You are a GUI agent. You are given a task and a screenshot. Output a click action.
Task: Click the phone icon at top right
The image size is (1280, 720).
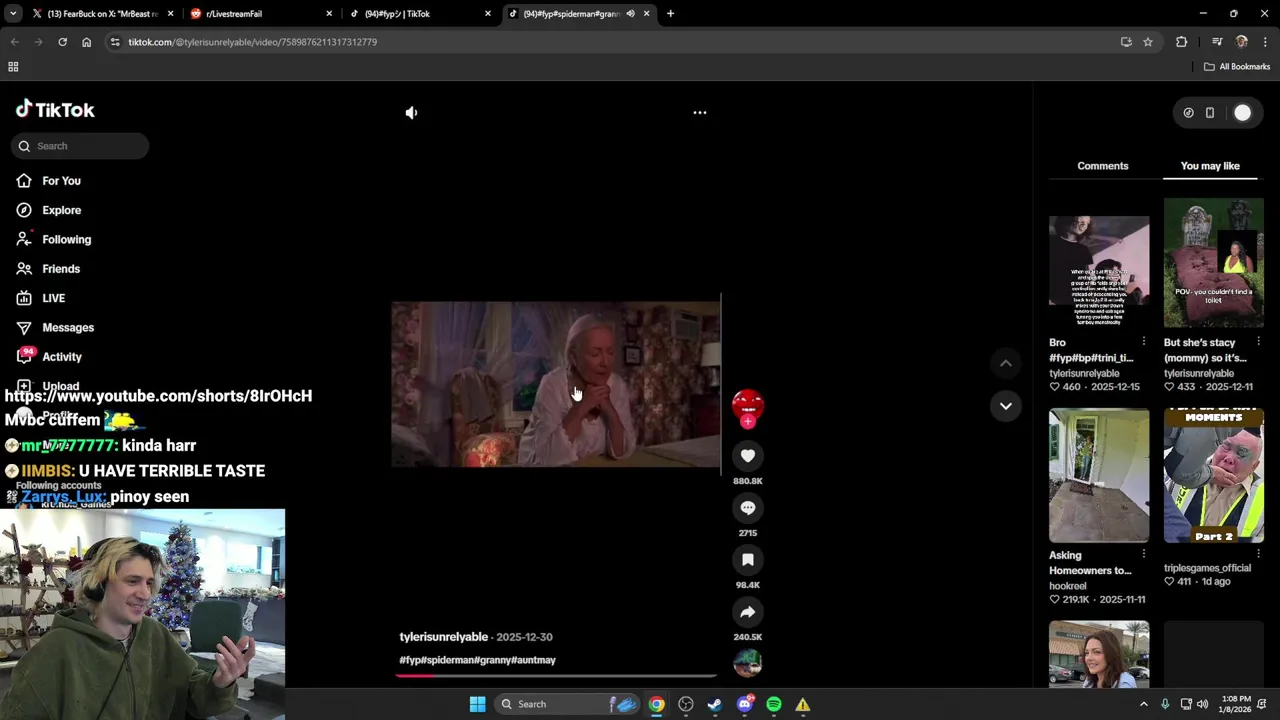(x=1210, y=113)
